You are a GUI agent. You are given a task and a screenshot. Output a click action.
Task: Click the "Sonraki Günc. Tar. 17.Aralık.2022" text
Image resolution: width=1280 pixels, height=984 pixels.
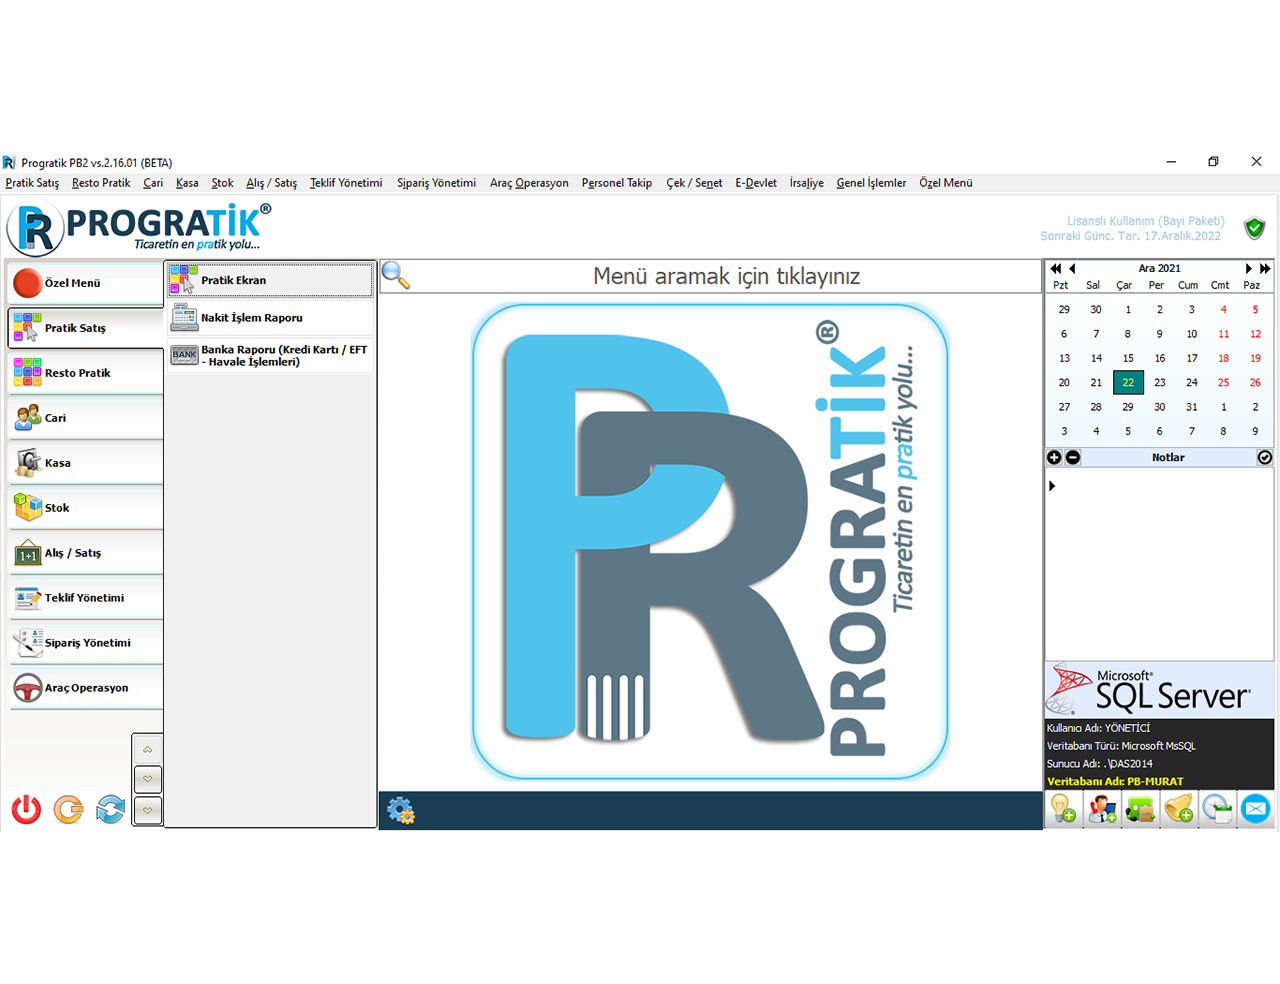(1131, 236)
